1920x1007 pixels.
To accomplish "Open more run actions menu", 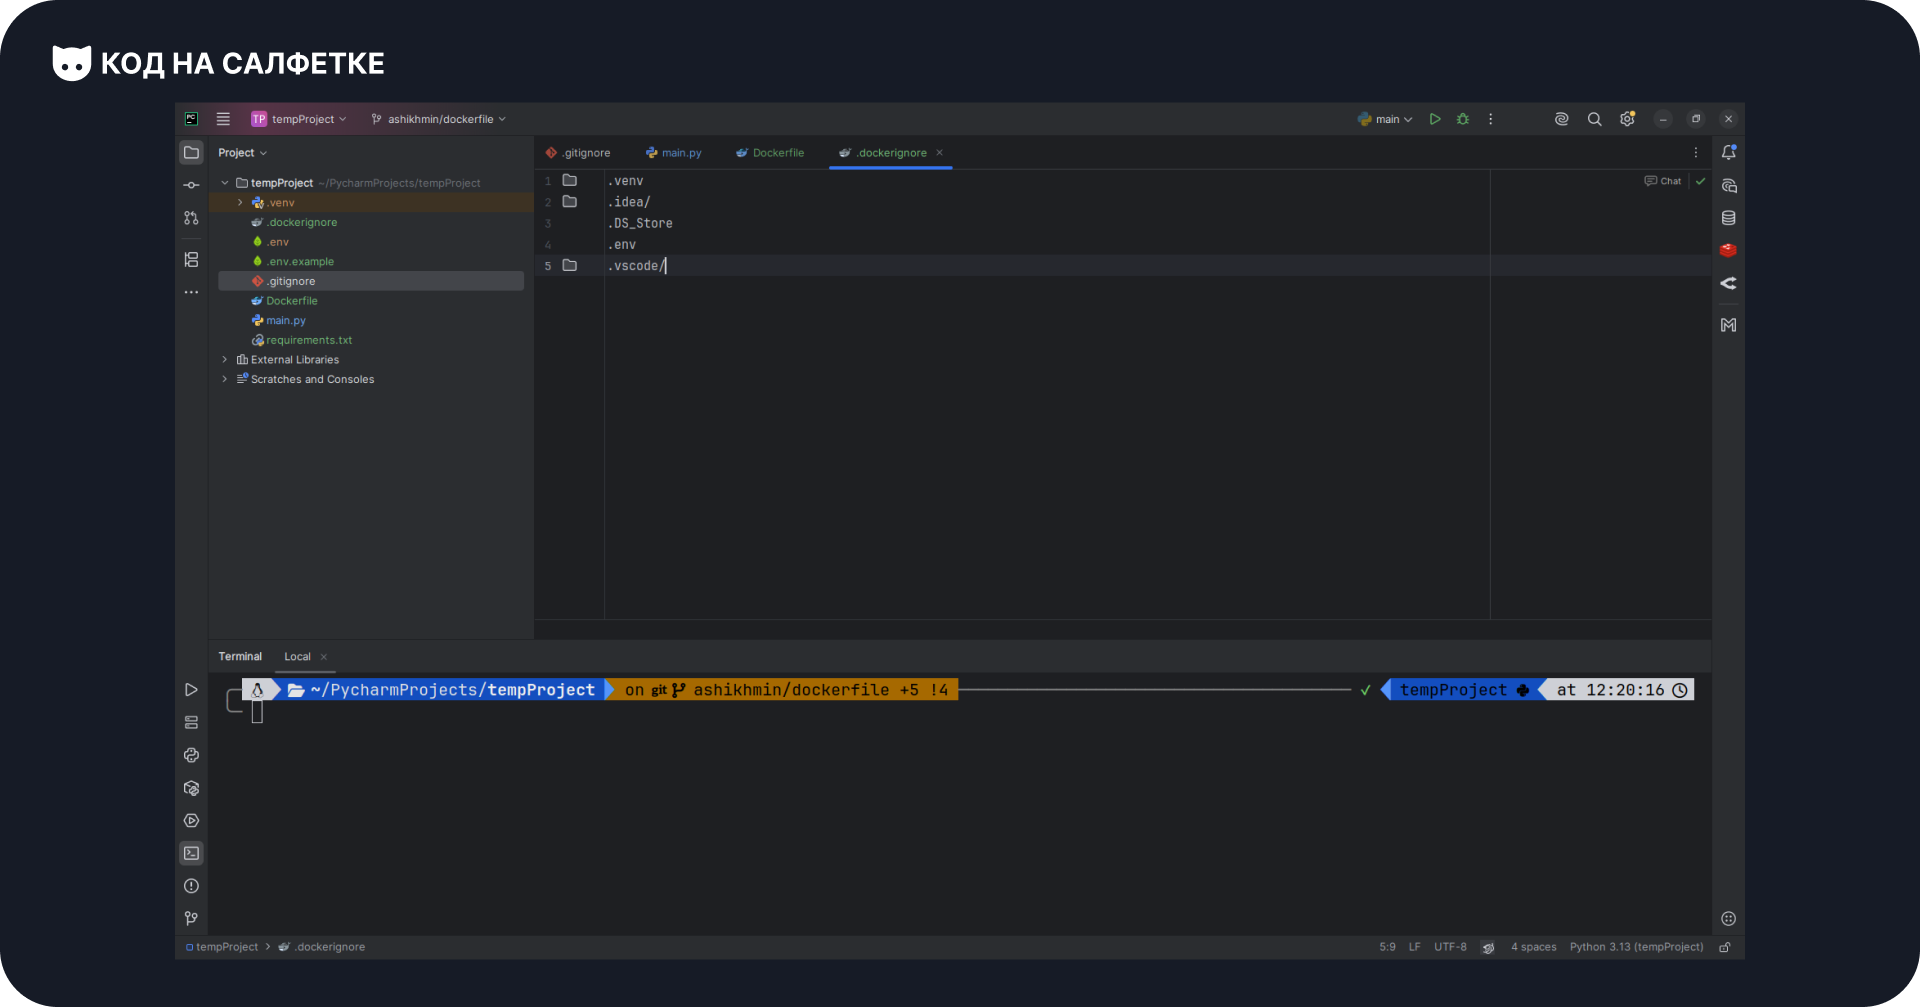I will coord(1491,119).
